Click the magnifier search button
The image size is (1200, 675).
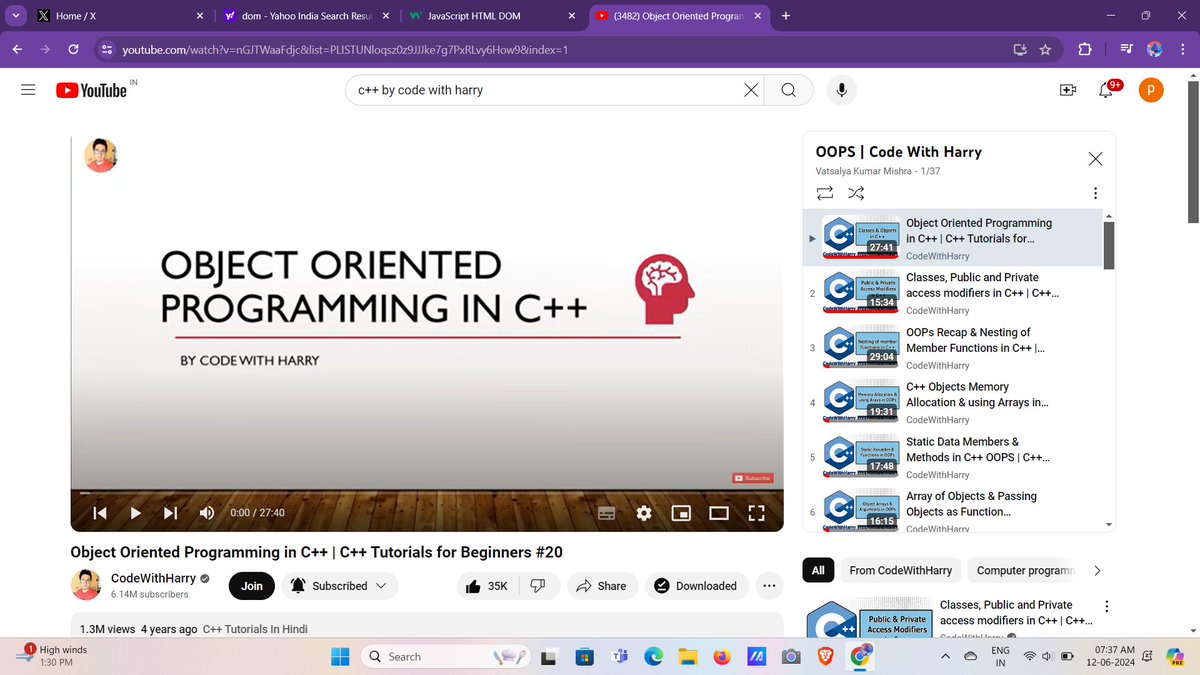pos(789,90)
